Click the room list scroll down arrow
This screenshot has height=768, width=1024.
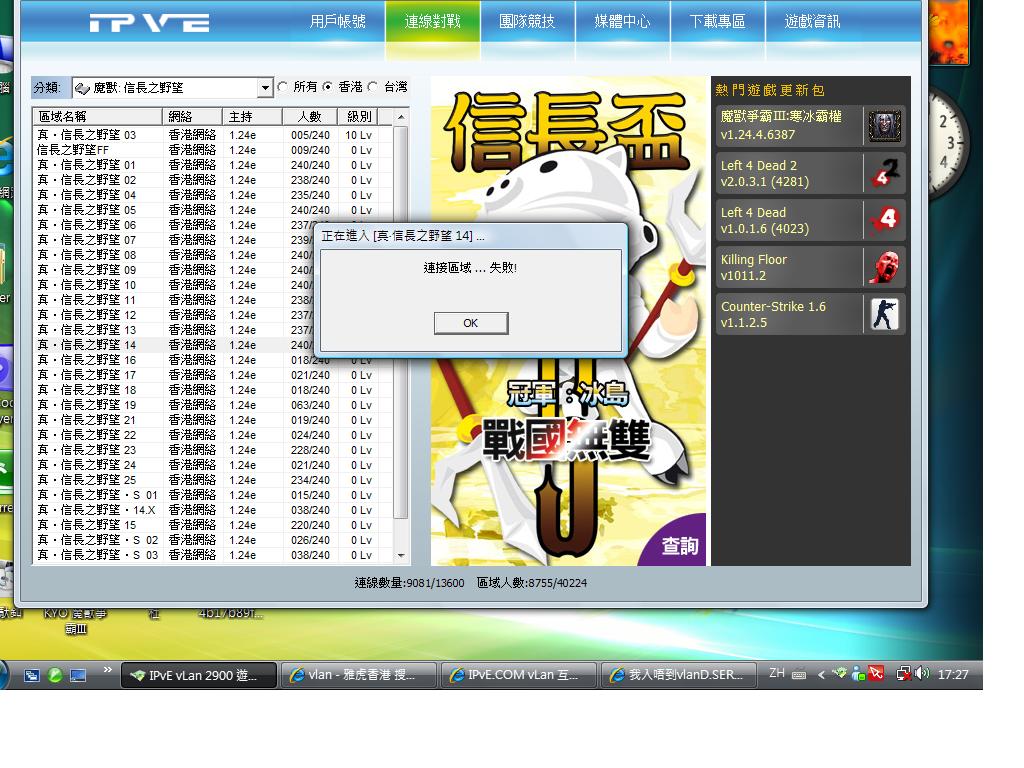click(x=402, y=556)
